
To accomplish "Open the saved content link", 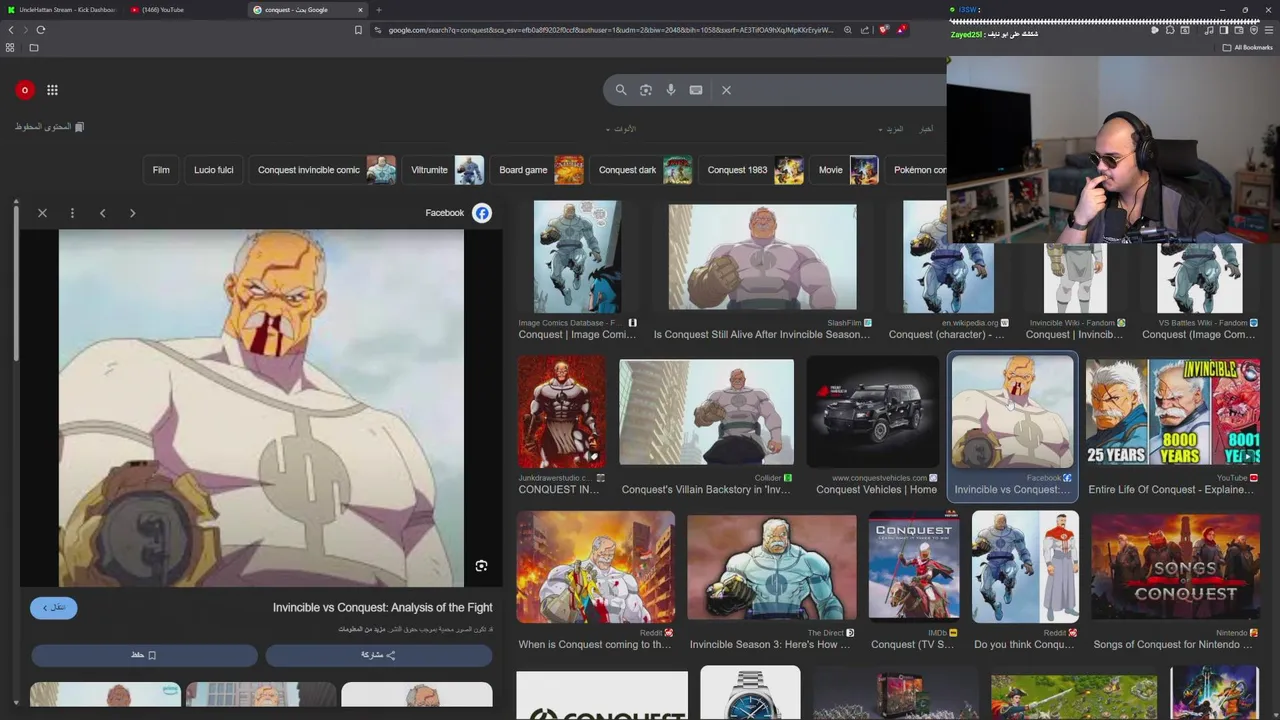I will pos(50,127).
